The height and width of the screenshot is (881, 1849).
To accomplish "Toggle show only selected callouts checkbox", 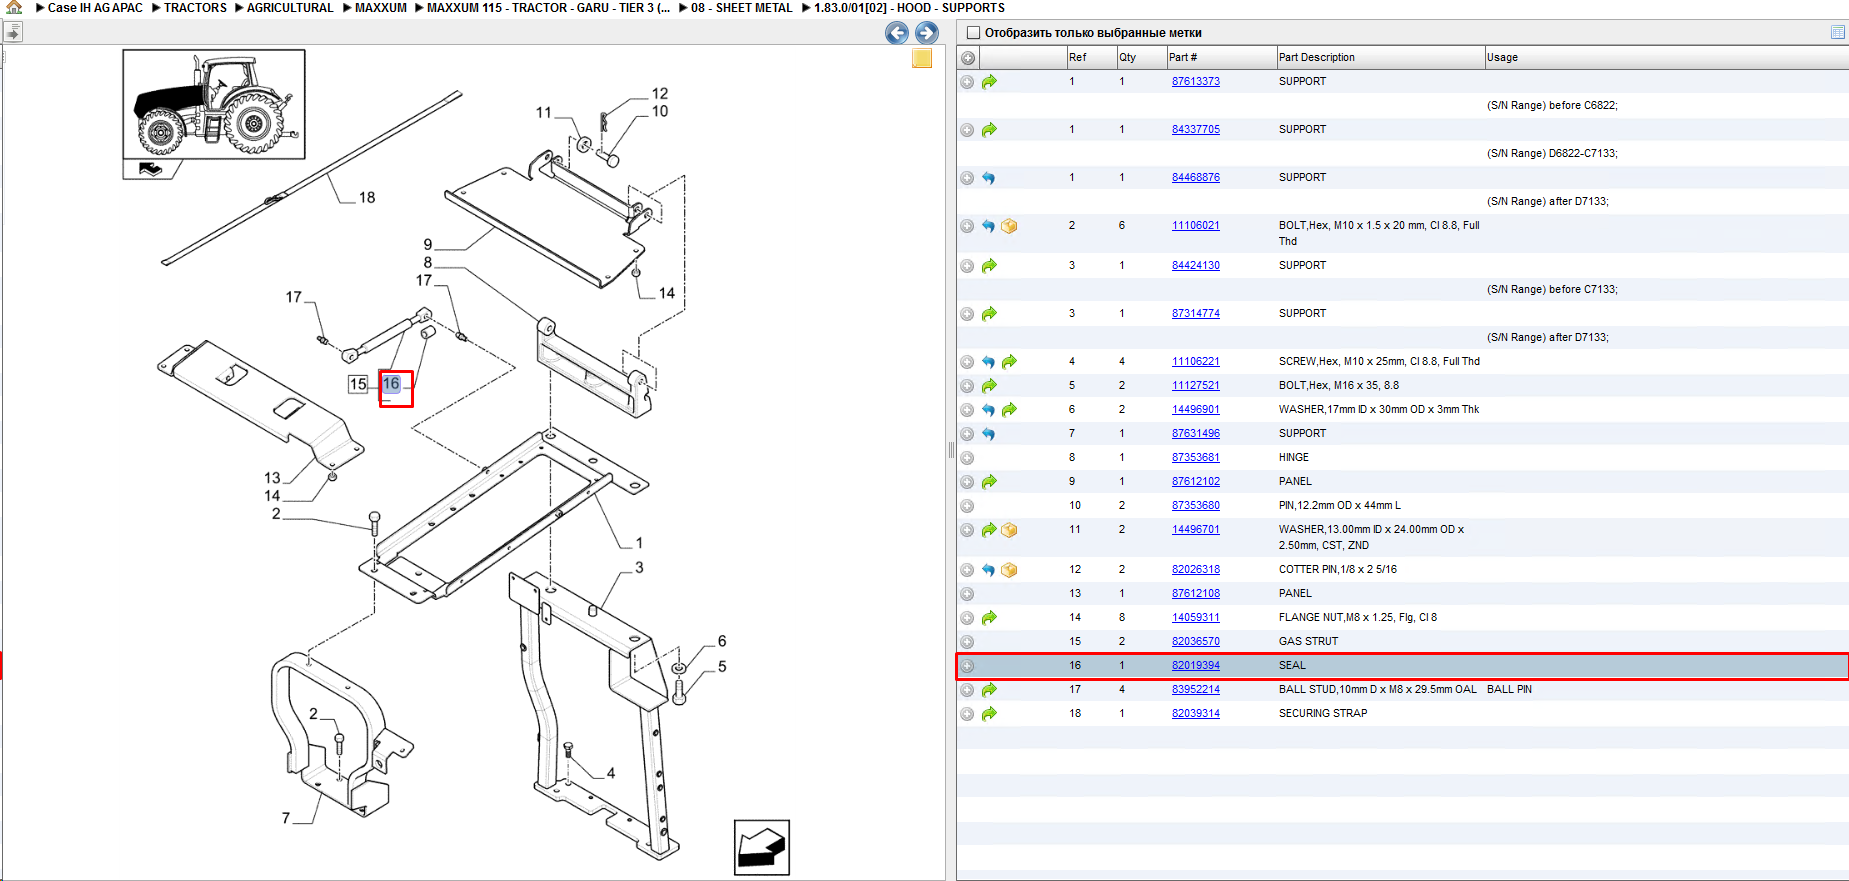I will pos(973,33).
